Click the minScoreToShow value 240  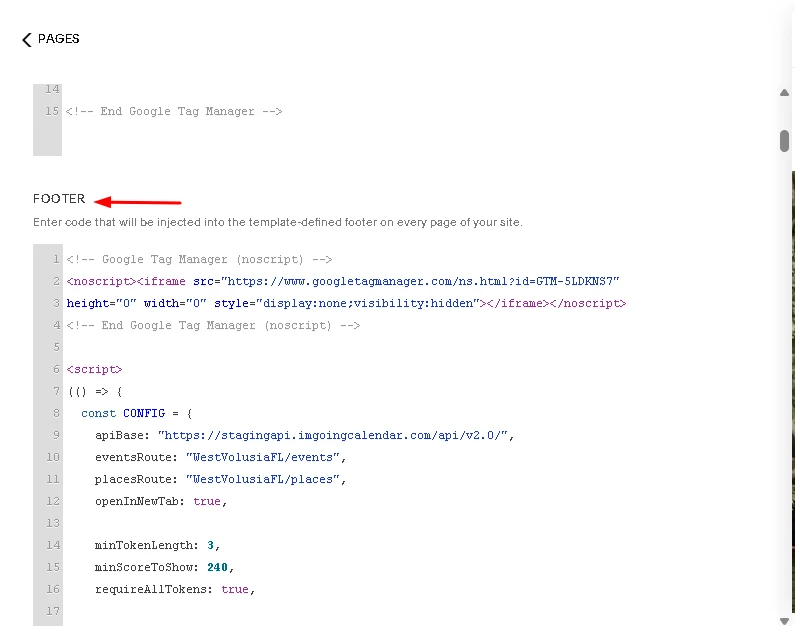click(x=217, y=567)
